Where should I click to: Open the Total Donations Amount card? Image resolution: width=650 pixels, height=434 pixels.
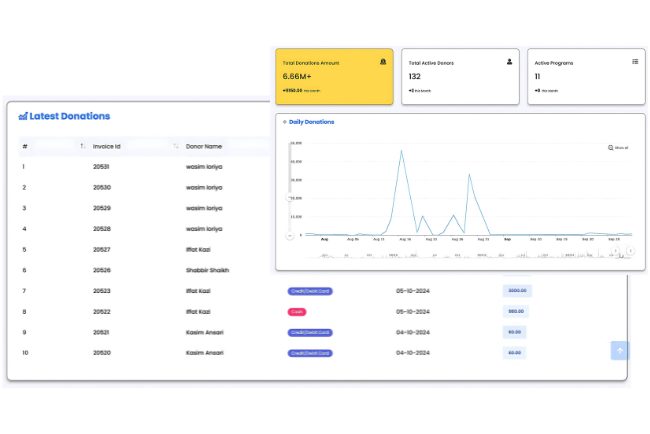pyautogui.click(x=334, y=76)
